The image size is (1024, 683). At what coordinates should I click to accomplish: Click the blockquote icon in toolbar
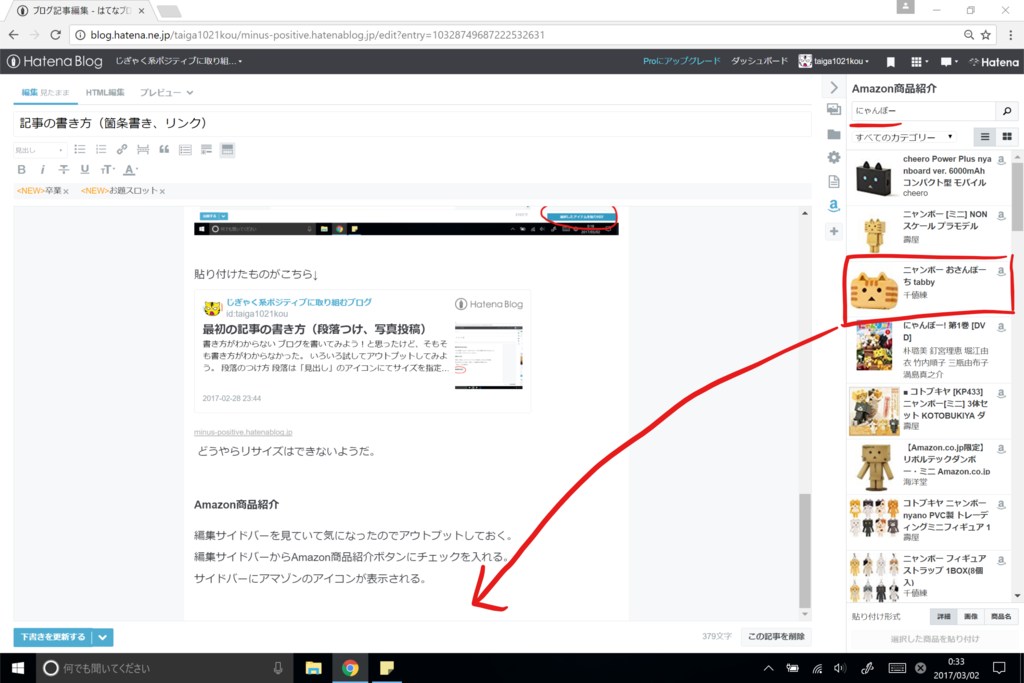[163, 149]
